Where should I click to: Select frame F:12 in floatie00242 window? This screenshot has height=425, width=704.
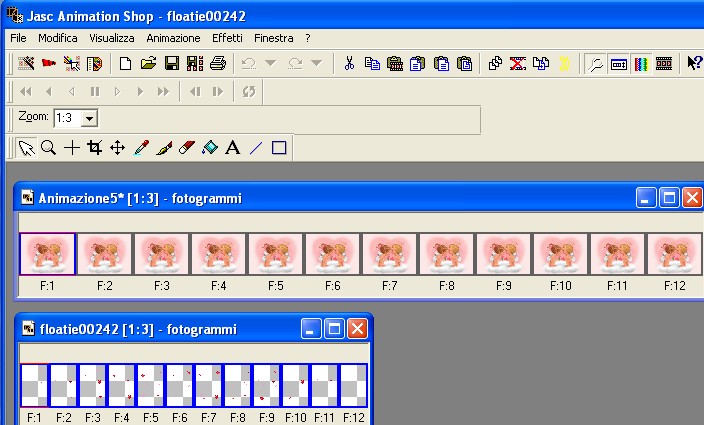(x=353, y=386)
